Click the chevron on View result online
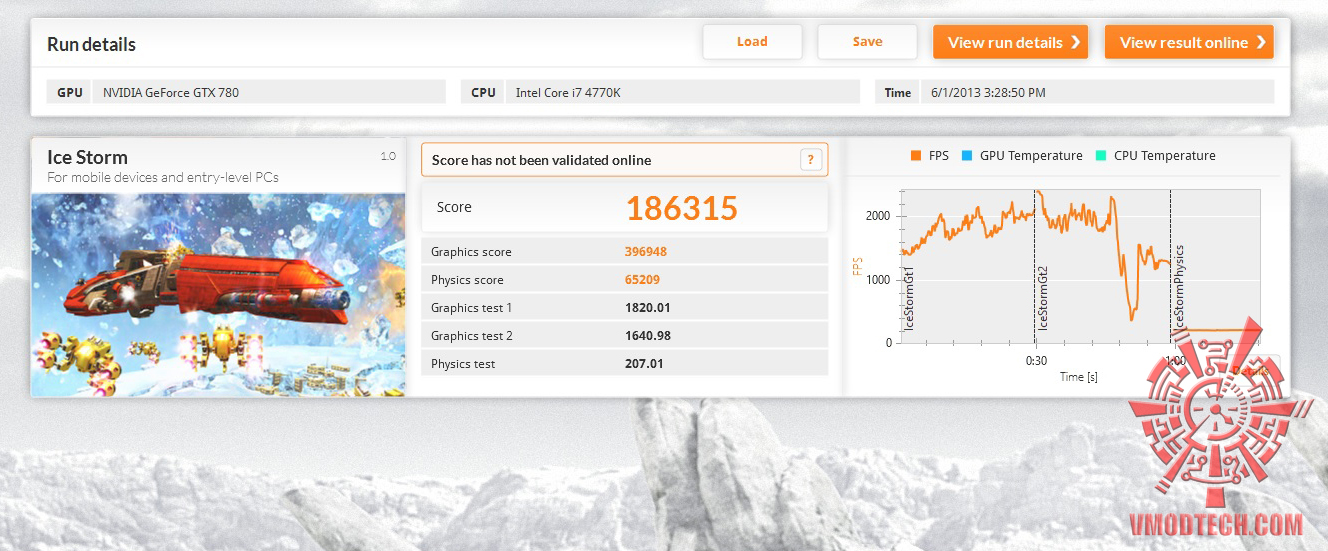This screenshot has width=1328, height=551. pos(1261,42)
